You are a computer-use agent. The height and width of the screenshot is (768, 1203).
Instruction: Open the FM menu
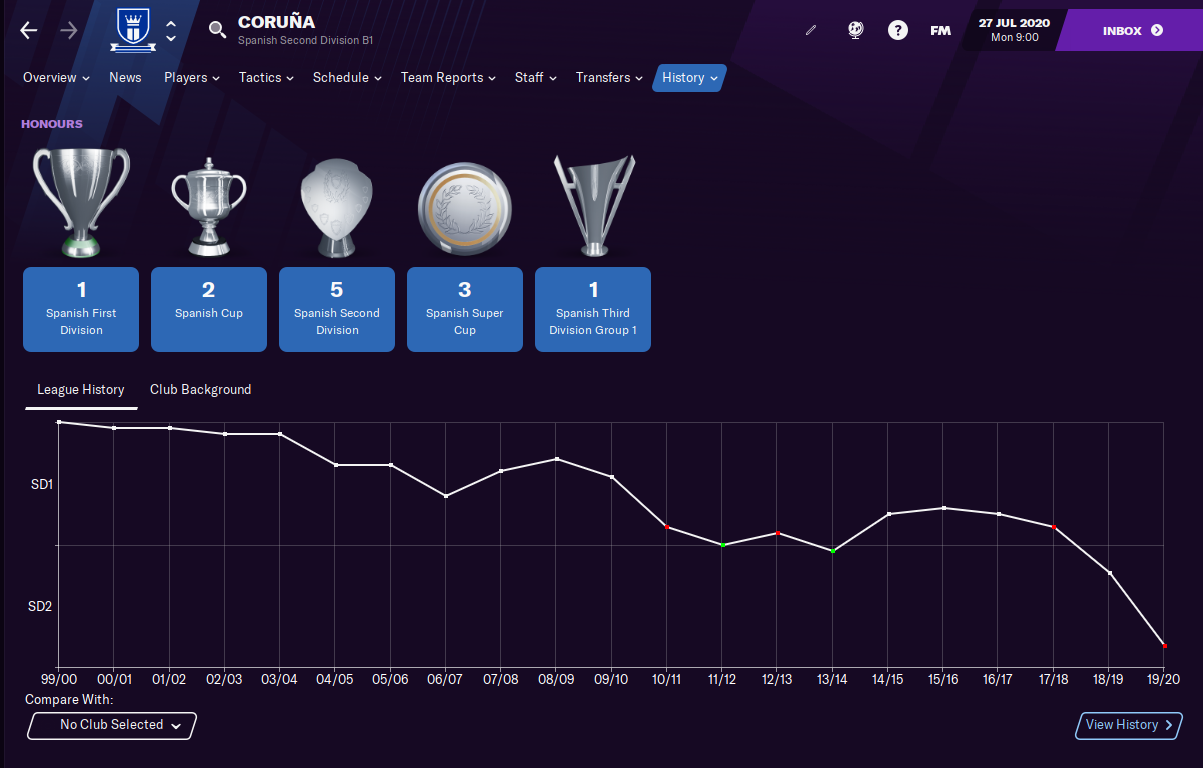pyautogui.click(x=940, y=31)
